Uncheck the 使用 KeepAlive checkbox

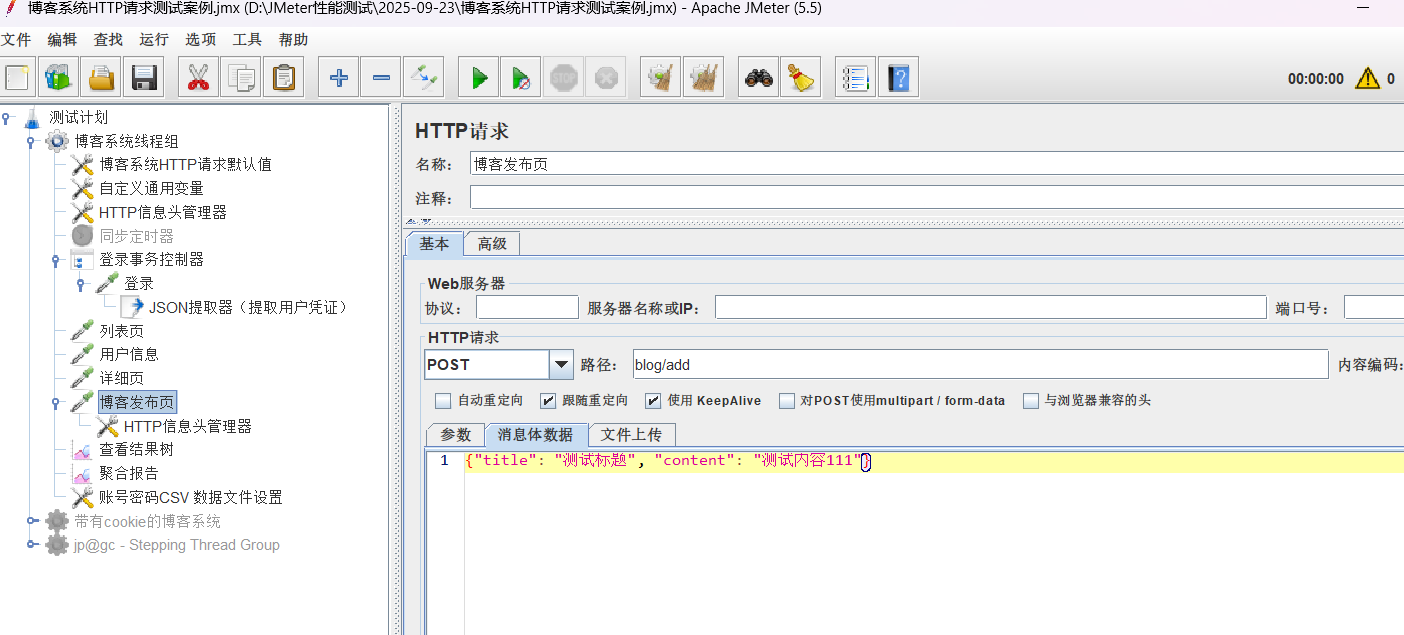(653, 401)
